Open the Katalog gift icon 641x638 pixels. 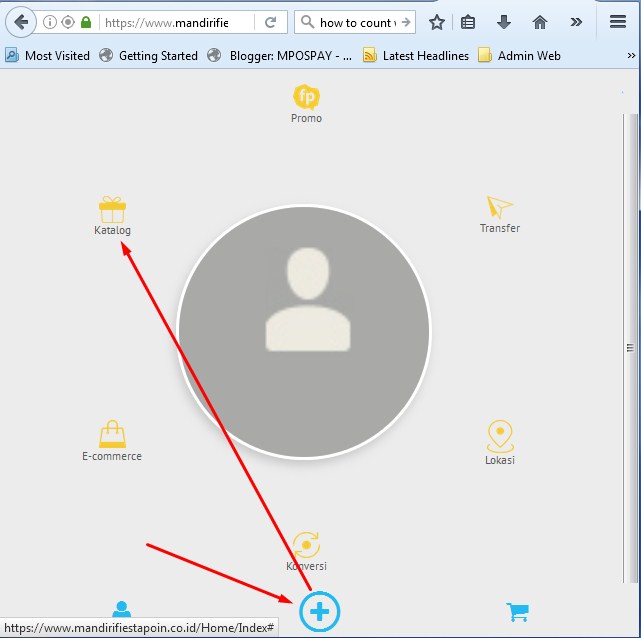click(112, 210)
